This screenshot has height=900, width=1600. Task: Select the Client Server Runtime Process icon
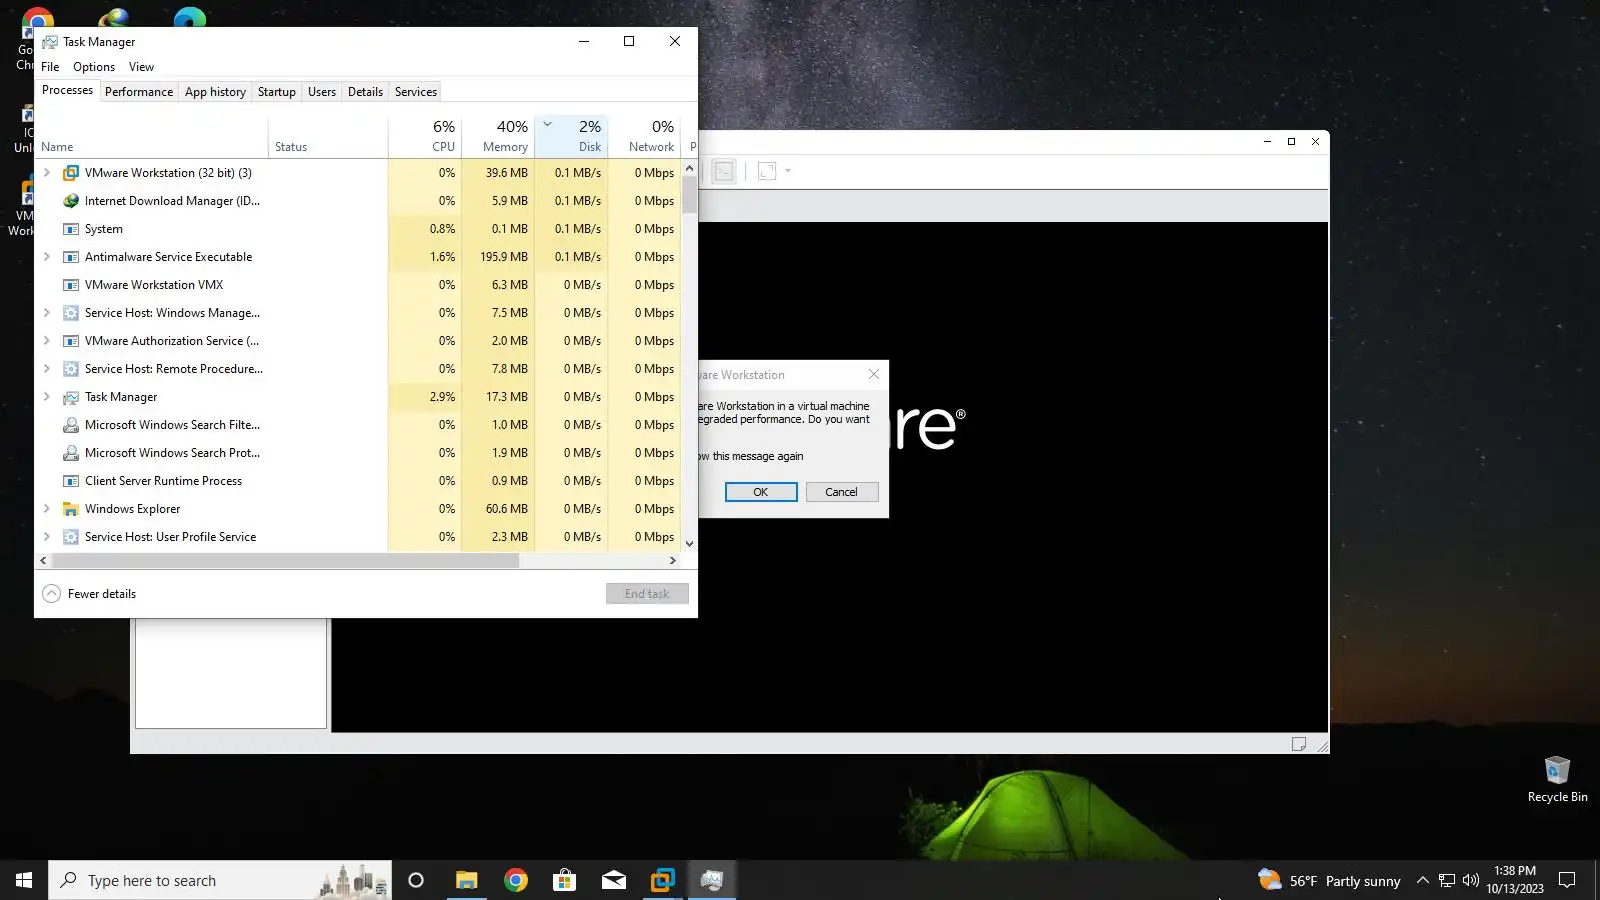pos(71,481)
